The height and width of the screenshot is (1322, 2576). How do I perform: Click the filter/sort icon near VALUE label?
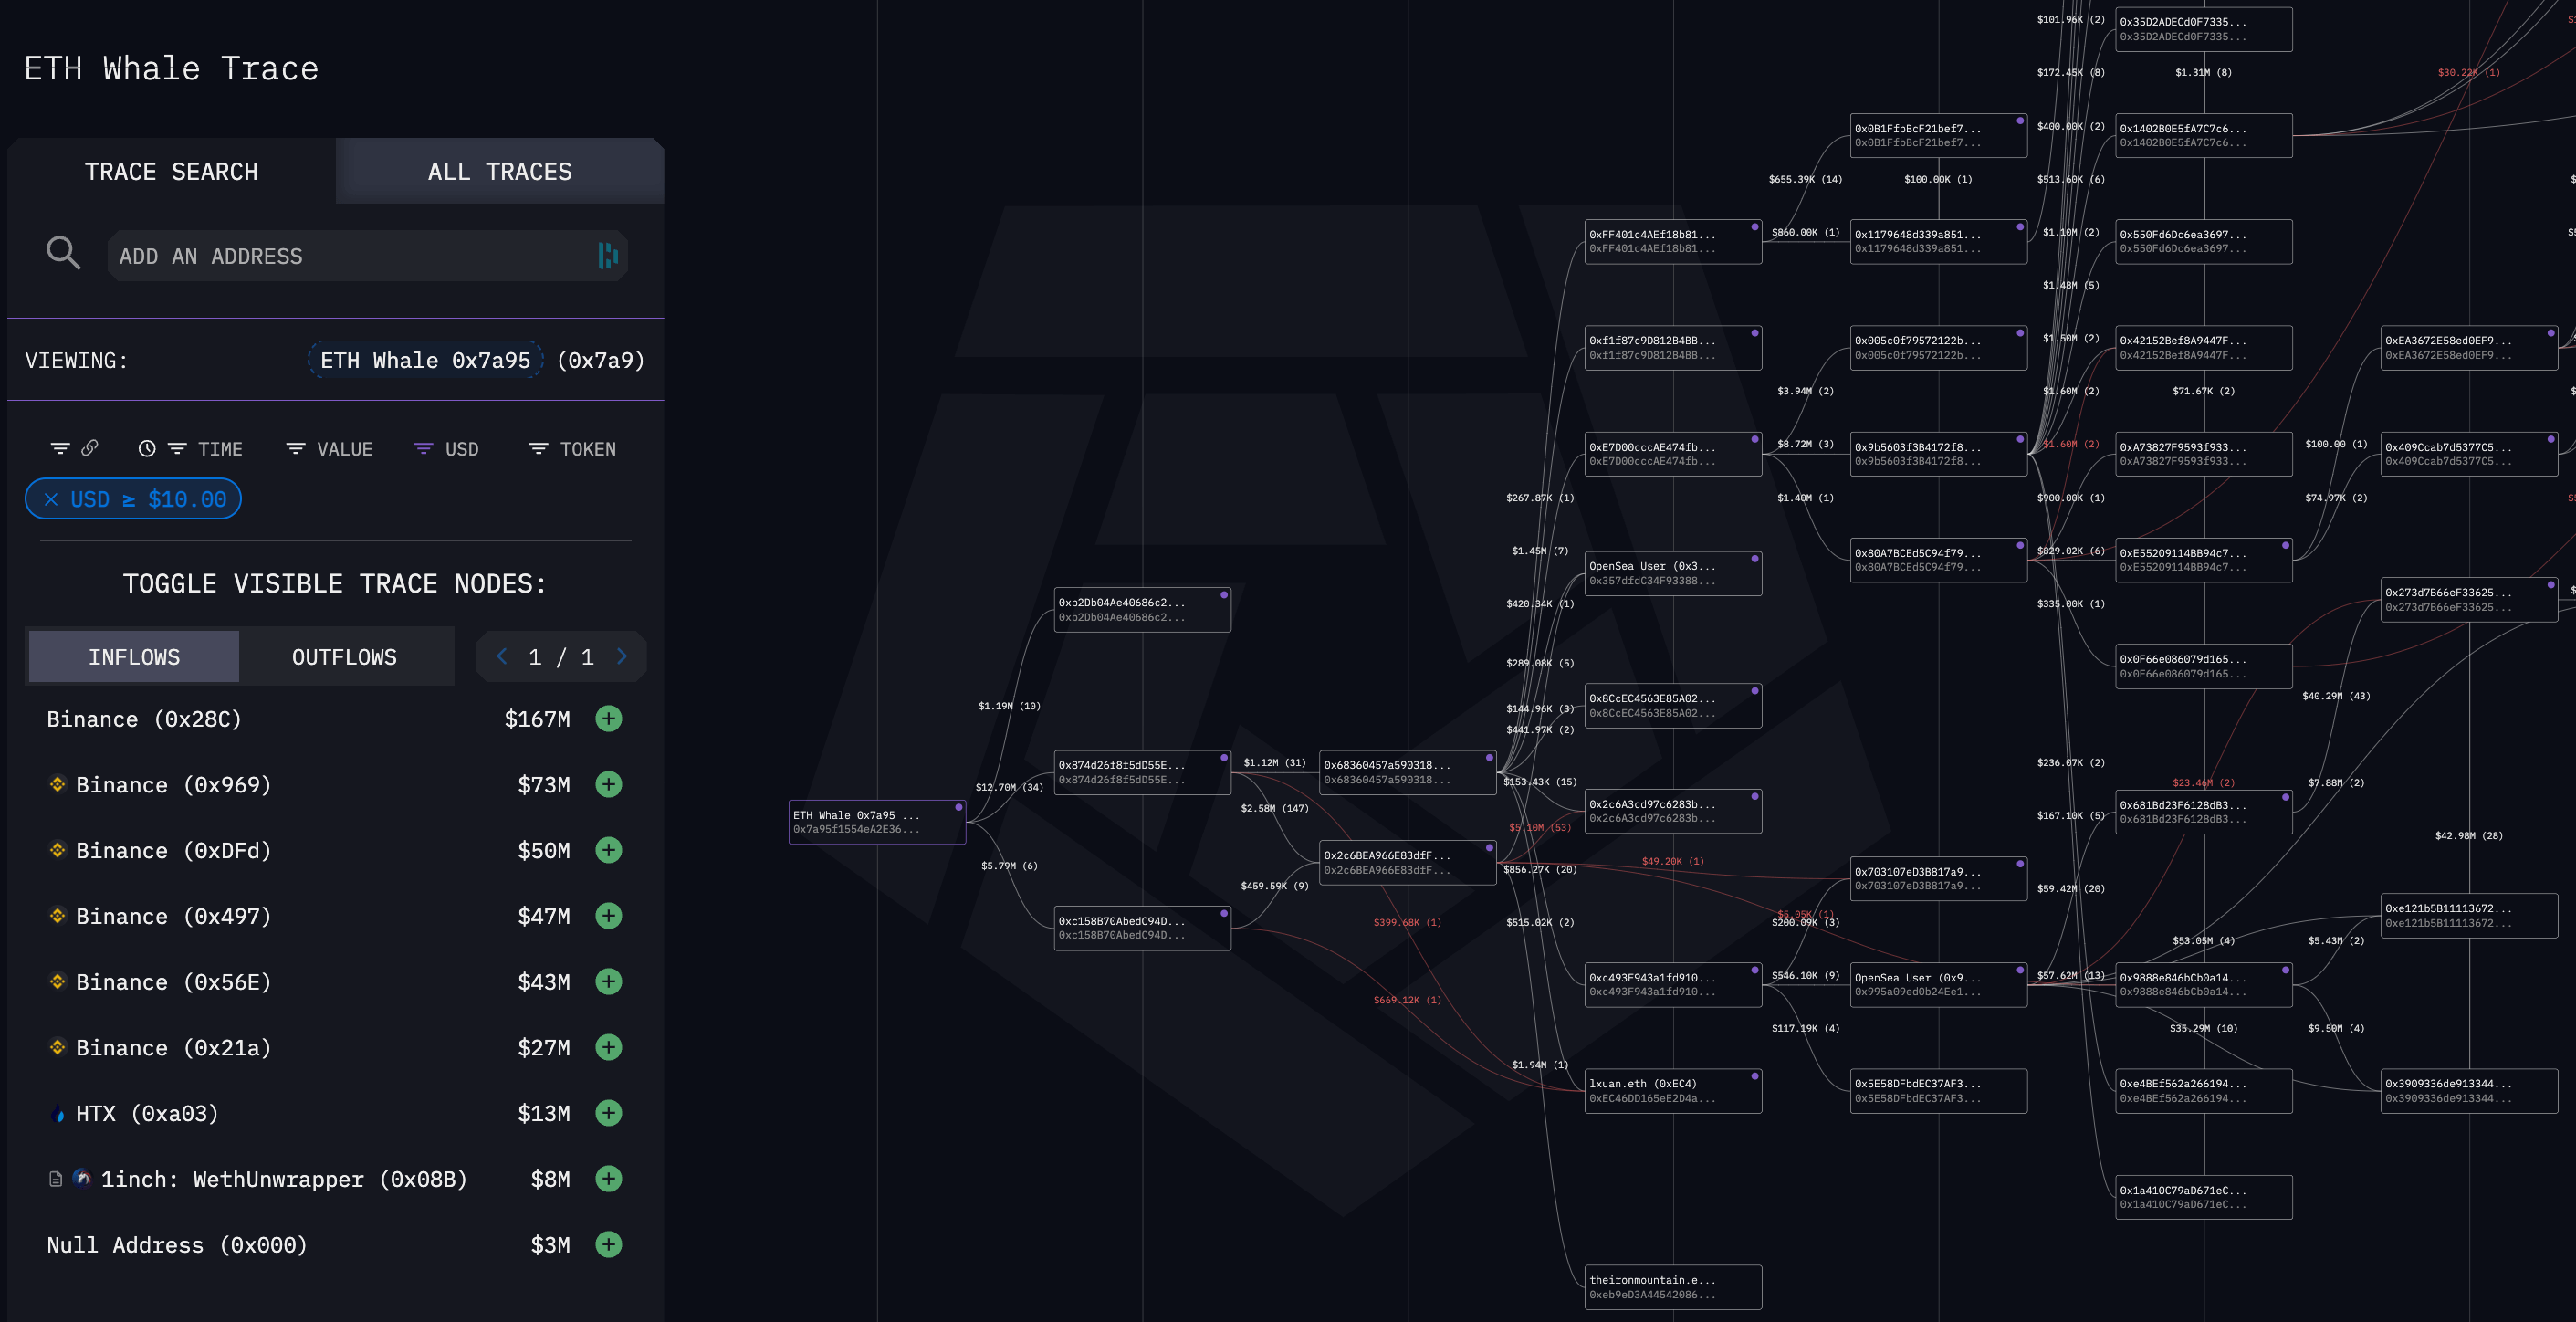292,448
